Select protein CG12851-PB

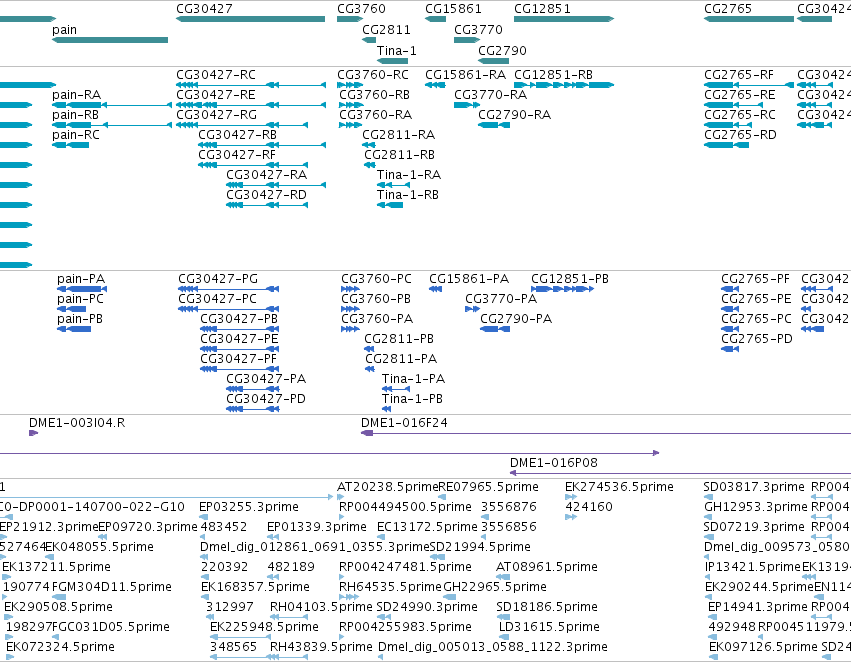(x=563, y=289)
